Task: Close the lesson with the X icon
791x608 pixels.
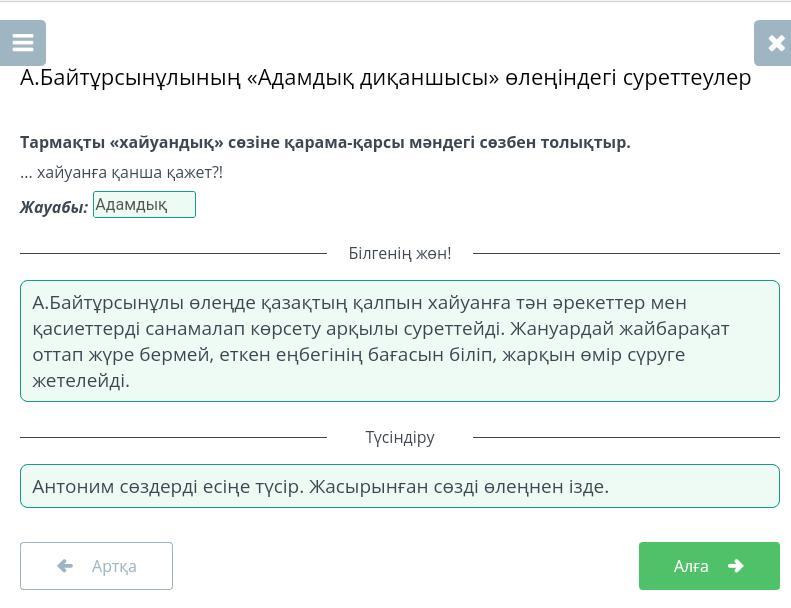Action: point(773,43)
